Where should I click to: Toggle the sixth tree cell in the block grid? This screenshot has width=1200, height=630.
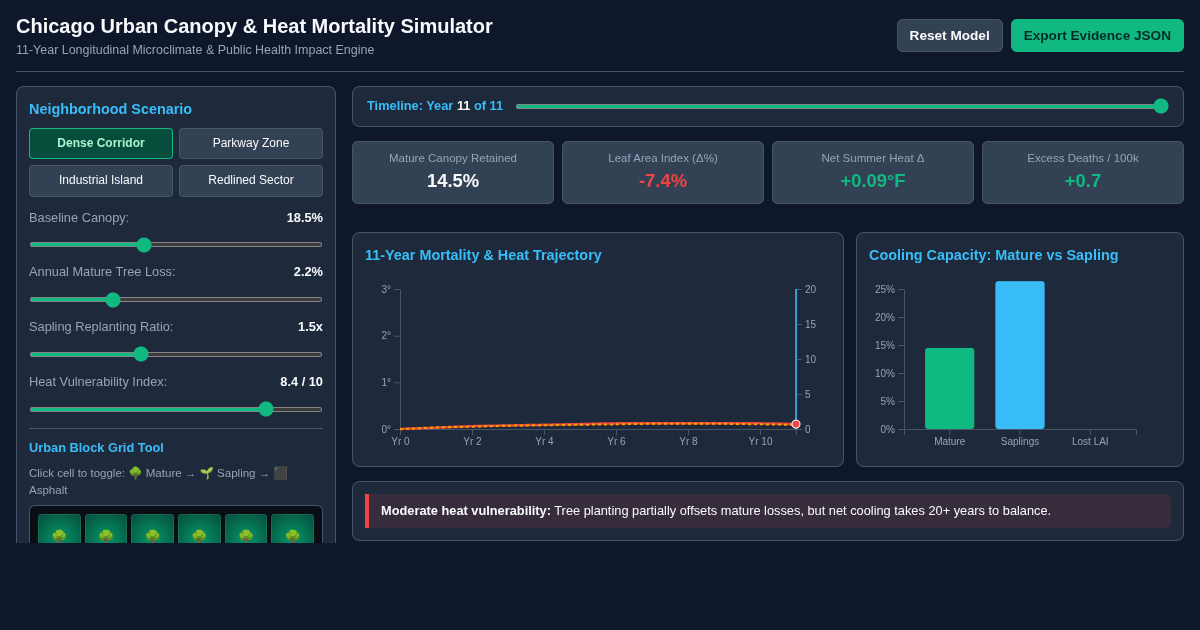tap(292, 529)
